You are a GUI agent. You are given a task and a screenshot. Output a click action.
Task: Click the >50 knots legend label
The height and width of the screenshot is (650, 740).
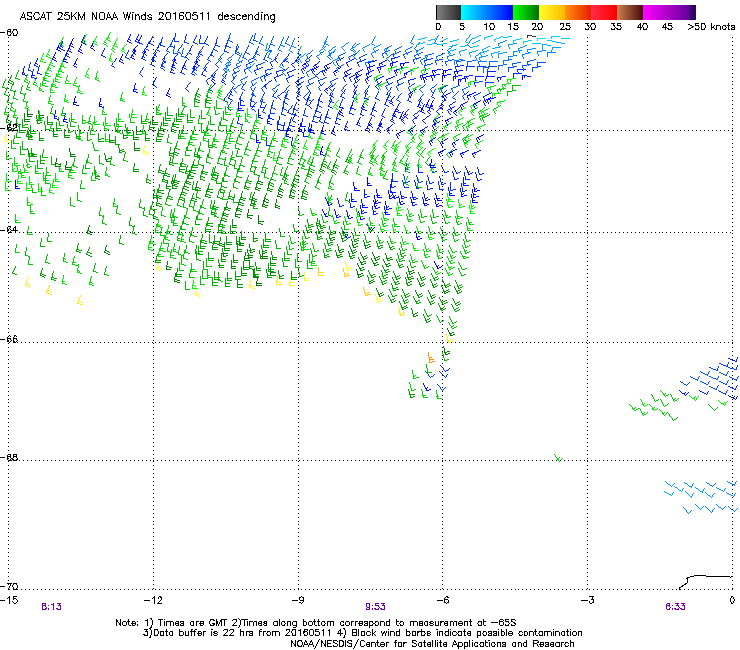pos(711,27)
